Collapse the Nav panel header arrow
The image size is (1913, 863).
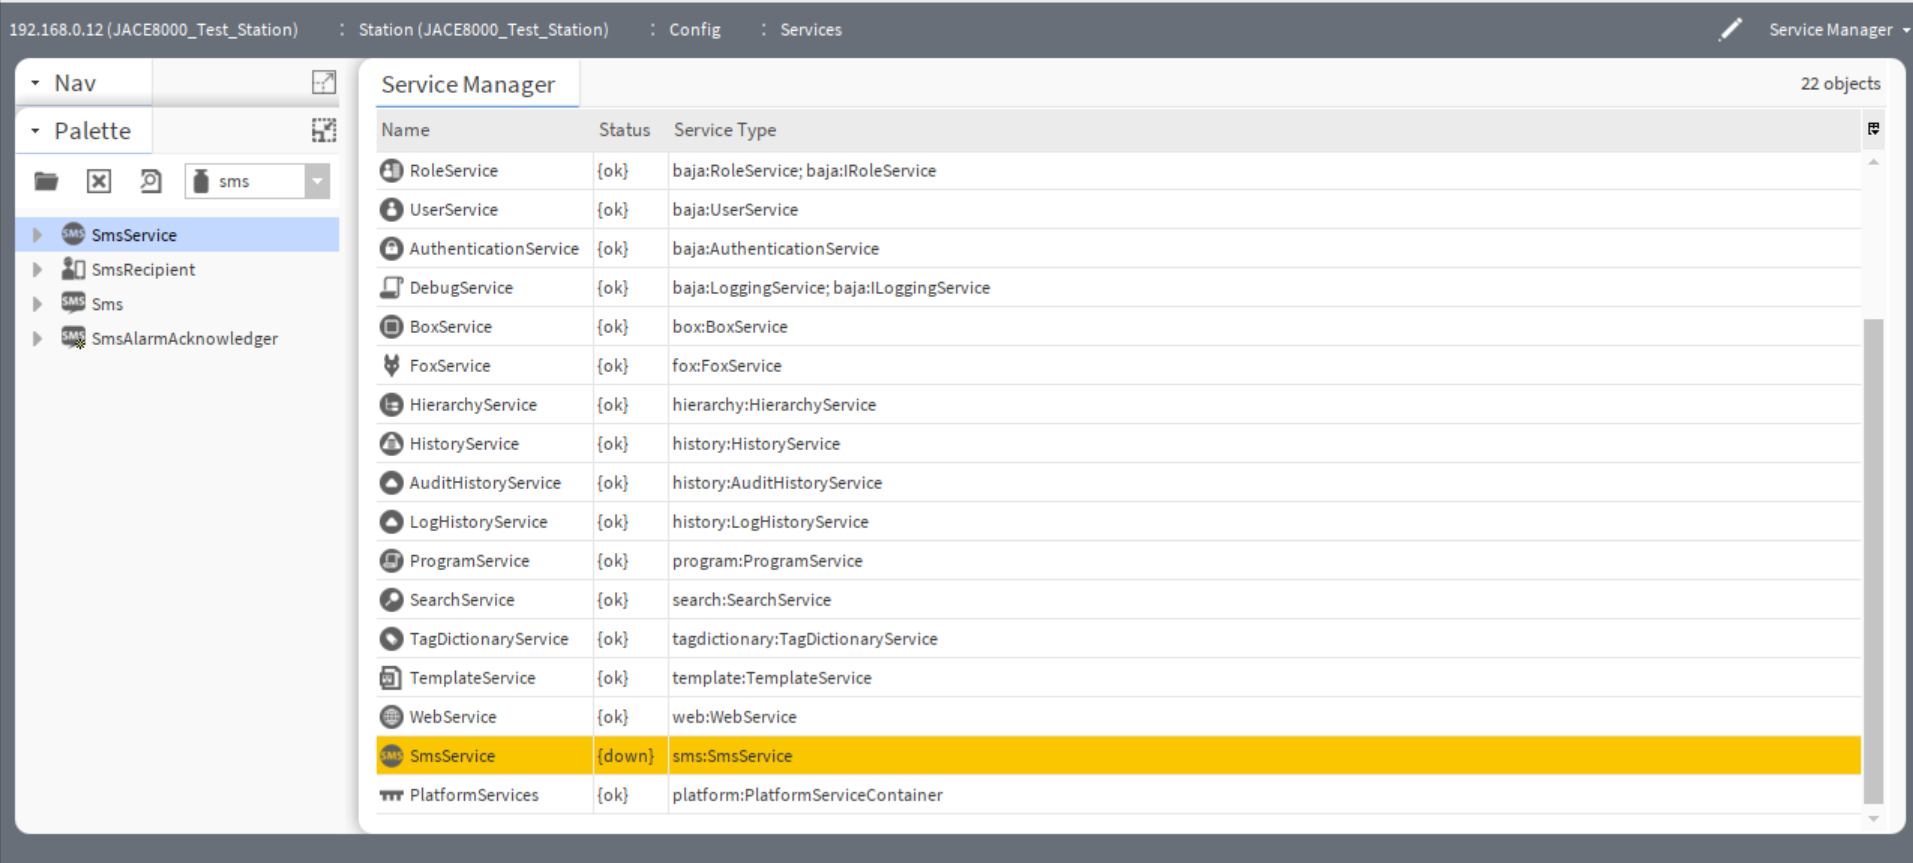[35, 83]
